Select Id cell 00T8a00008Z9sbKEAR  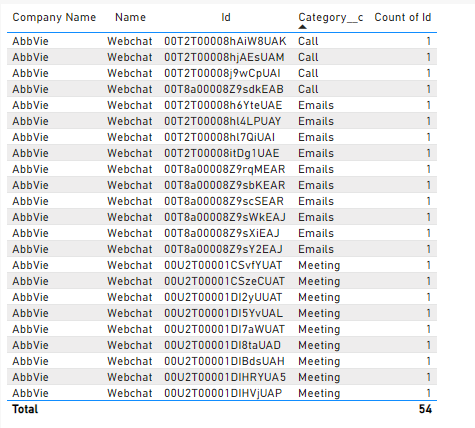tap(225, 185)
